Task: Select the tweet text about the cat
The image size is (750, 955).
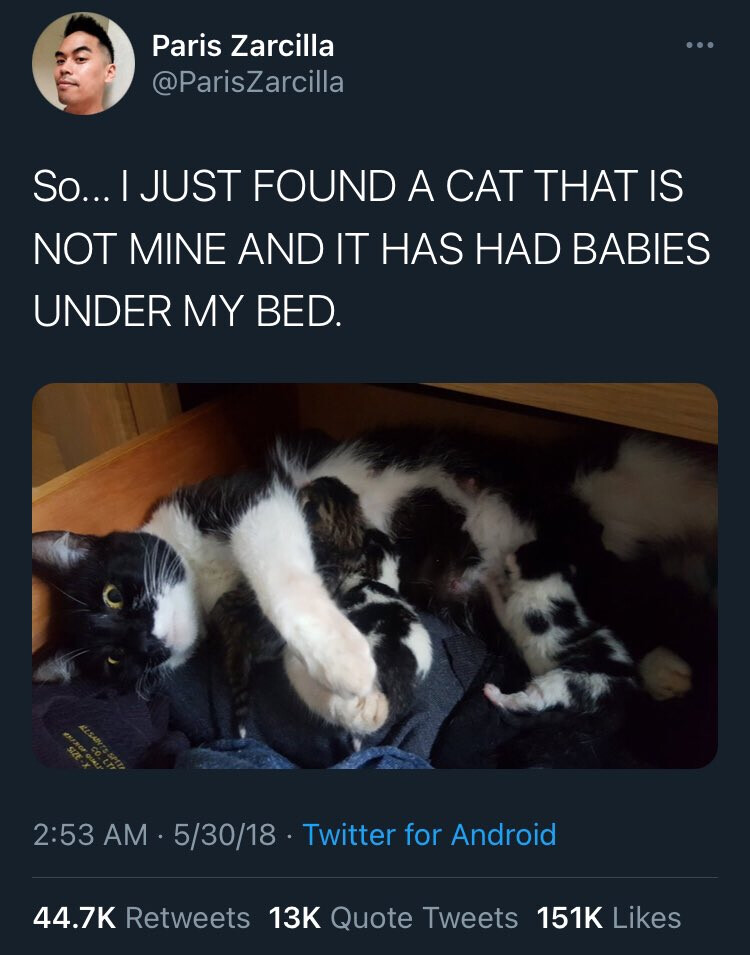Action: pos(371,250)
